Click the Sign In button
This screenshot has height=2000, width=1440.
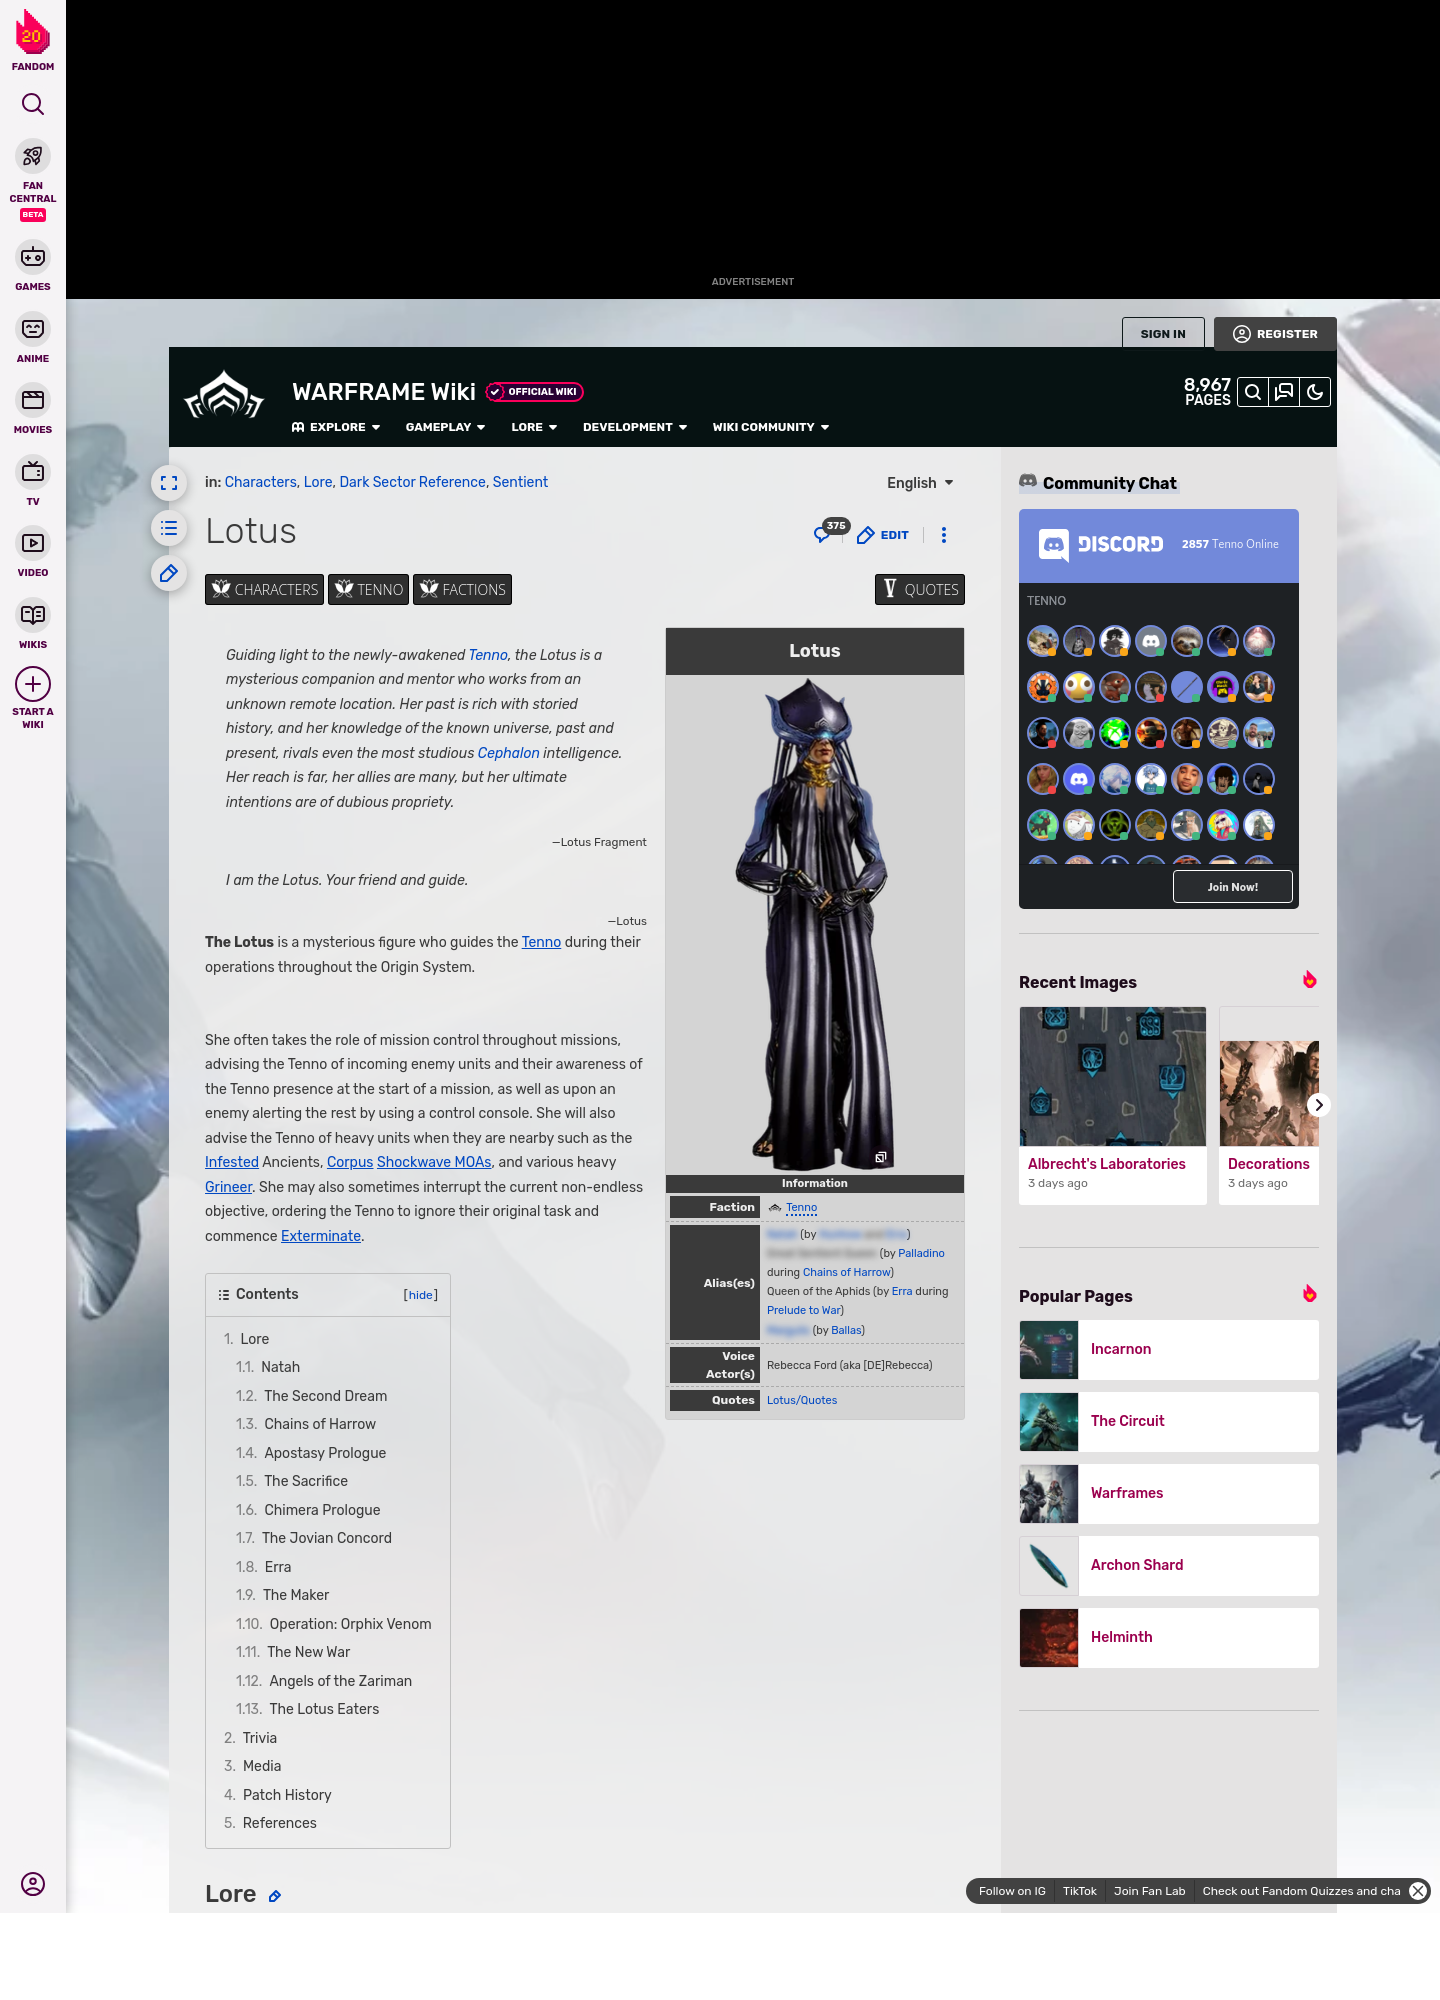[x=1163, y=334]
